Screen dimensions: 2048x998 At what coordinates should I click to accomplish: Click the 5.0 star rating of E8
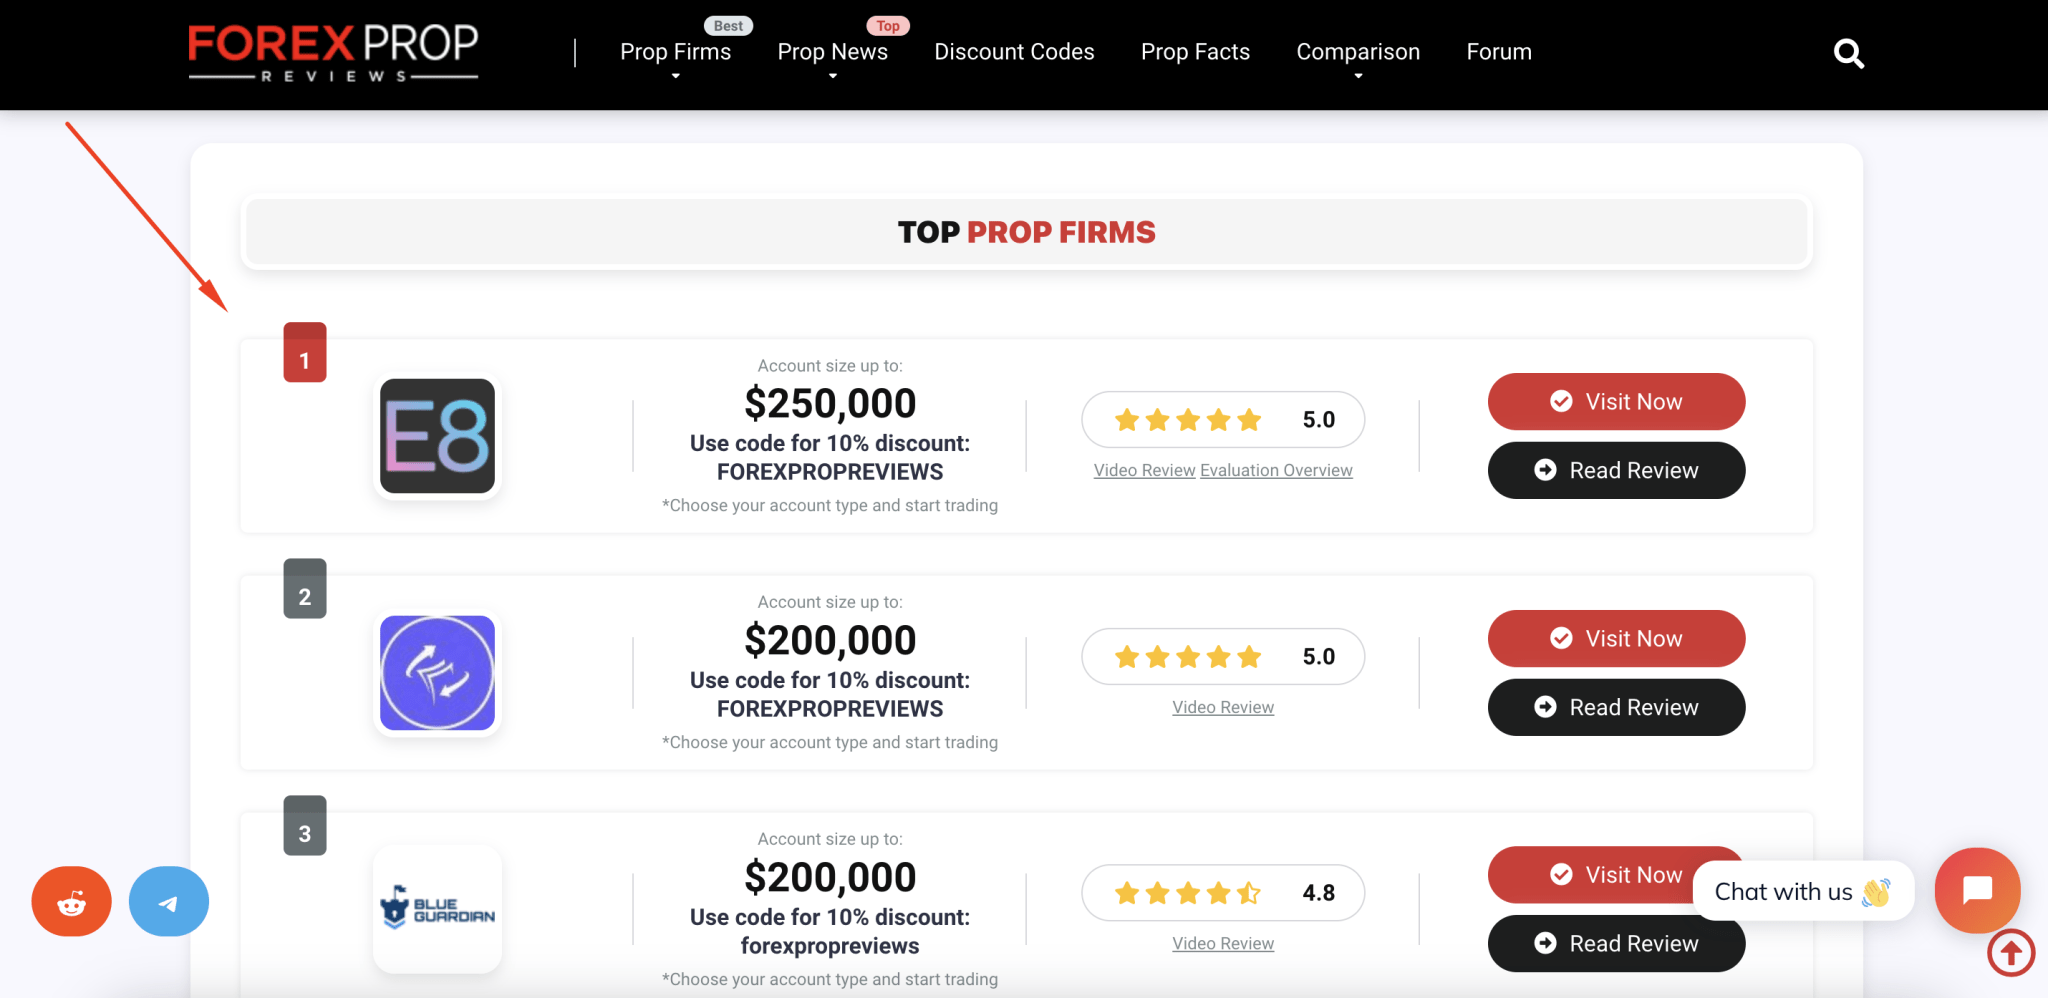(x=1223, y=420)
